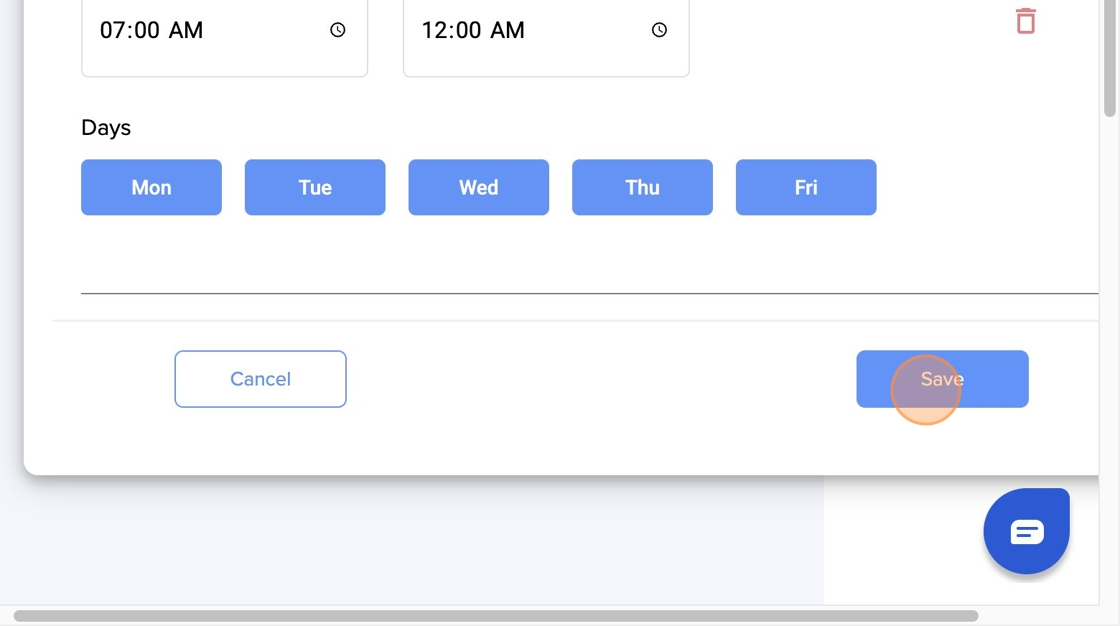Select the hour 07 in start time
Viewport: 1120px width, 626px height.
tap(113, 30)
